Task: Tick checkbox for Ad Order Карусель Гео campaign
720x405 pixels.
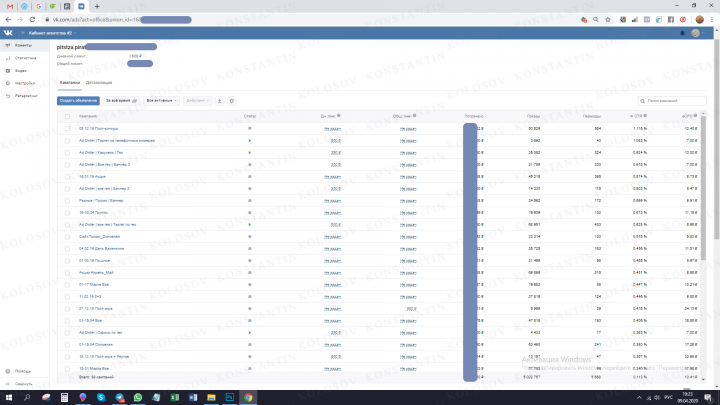Action: pyautogui.click(x=67, y=152)
